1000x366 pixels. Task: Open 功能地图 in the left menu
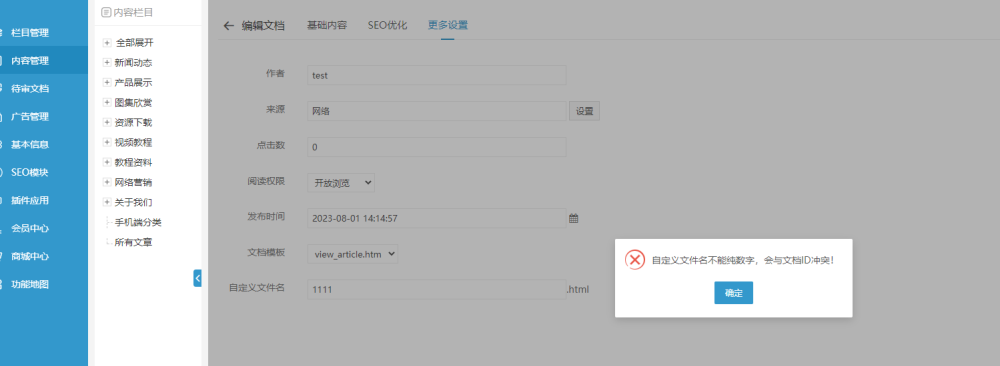tap(30, 284)
